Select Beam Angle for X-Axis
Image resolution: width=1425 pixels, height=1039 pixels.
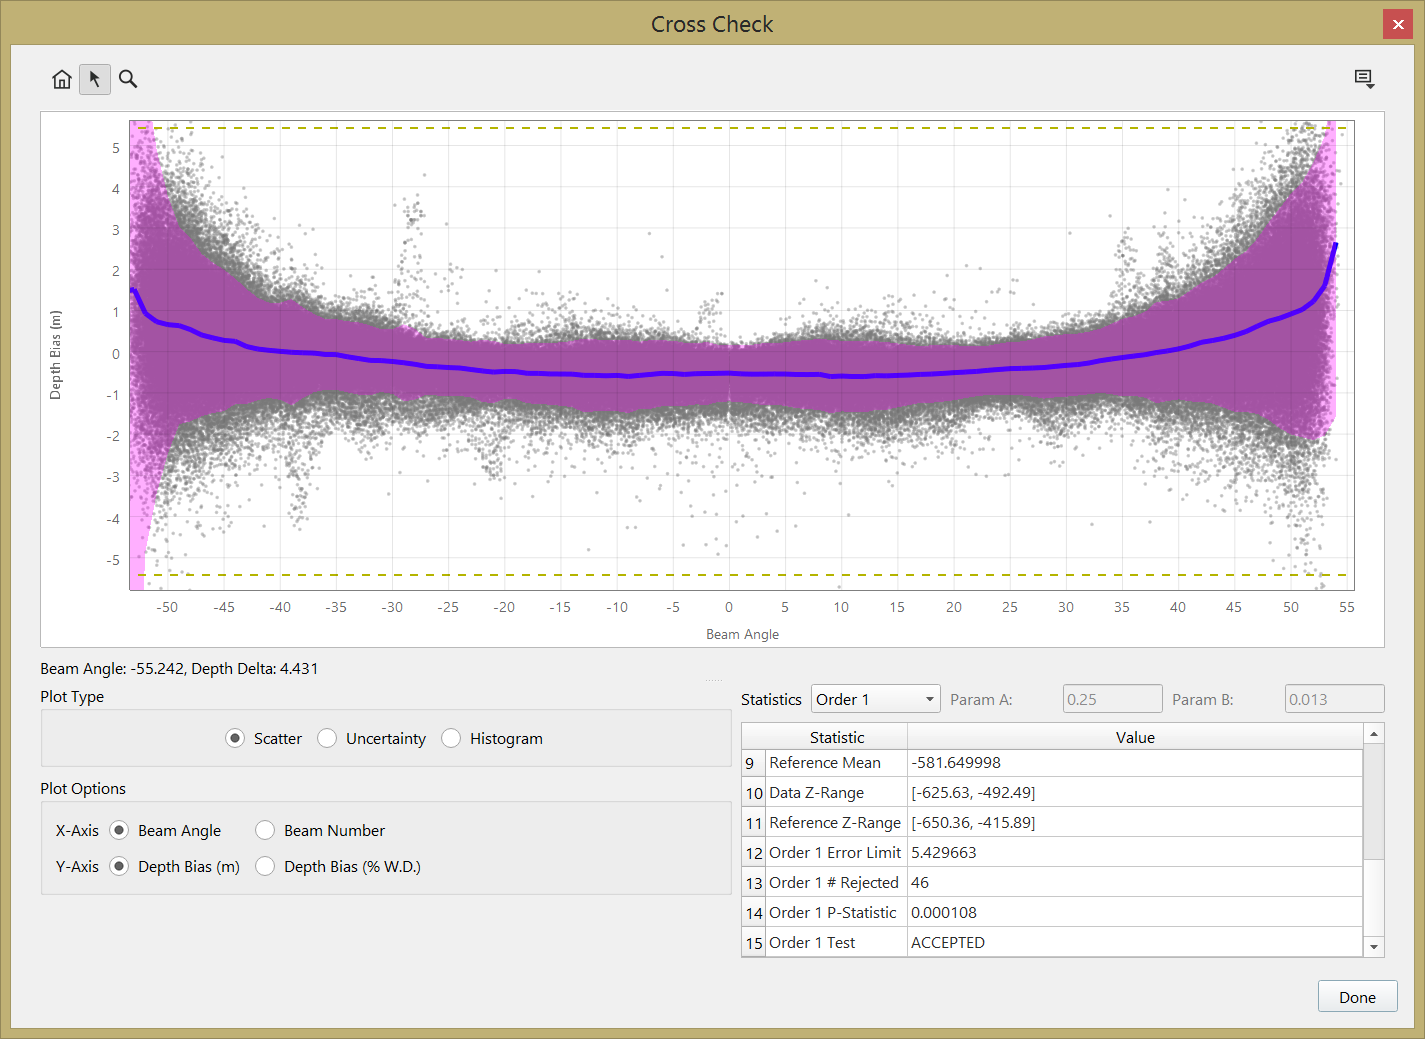click(x=119, y=830)
